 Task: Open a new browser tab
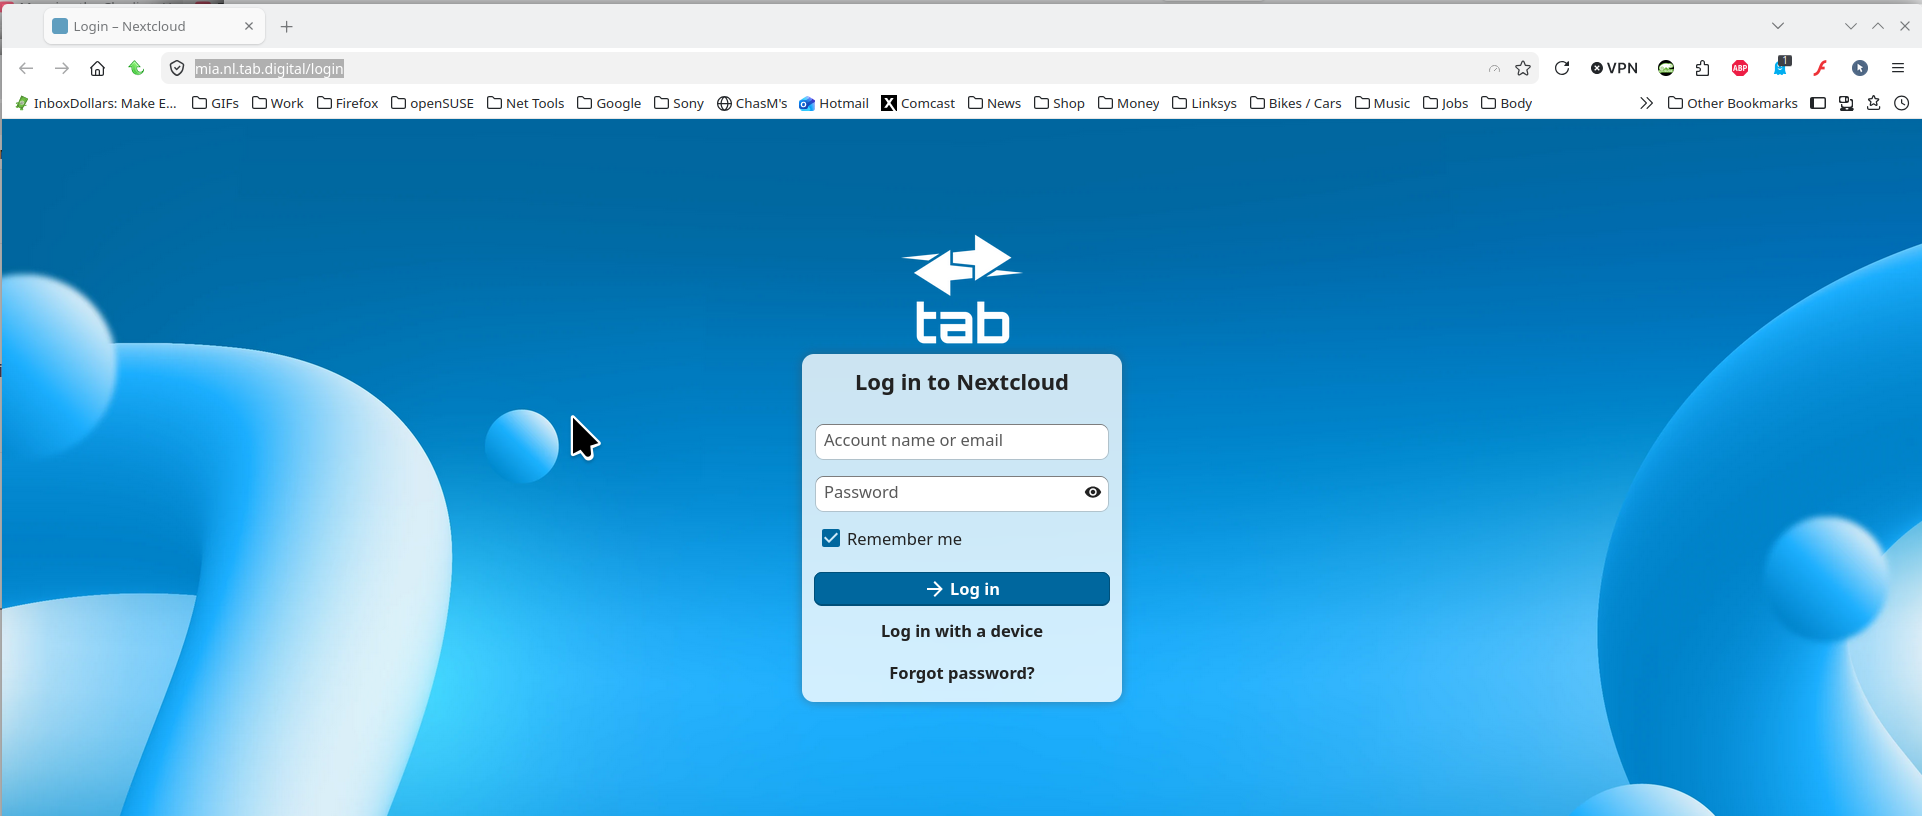pyautogui.click(x=287, y=26)
